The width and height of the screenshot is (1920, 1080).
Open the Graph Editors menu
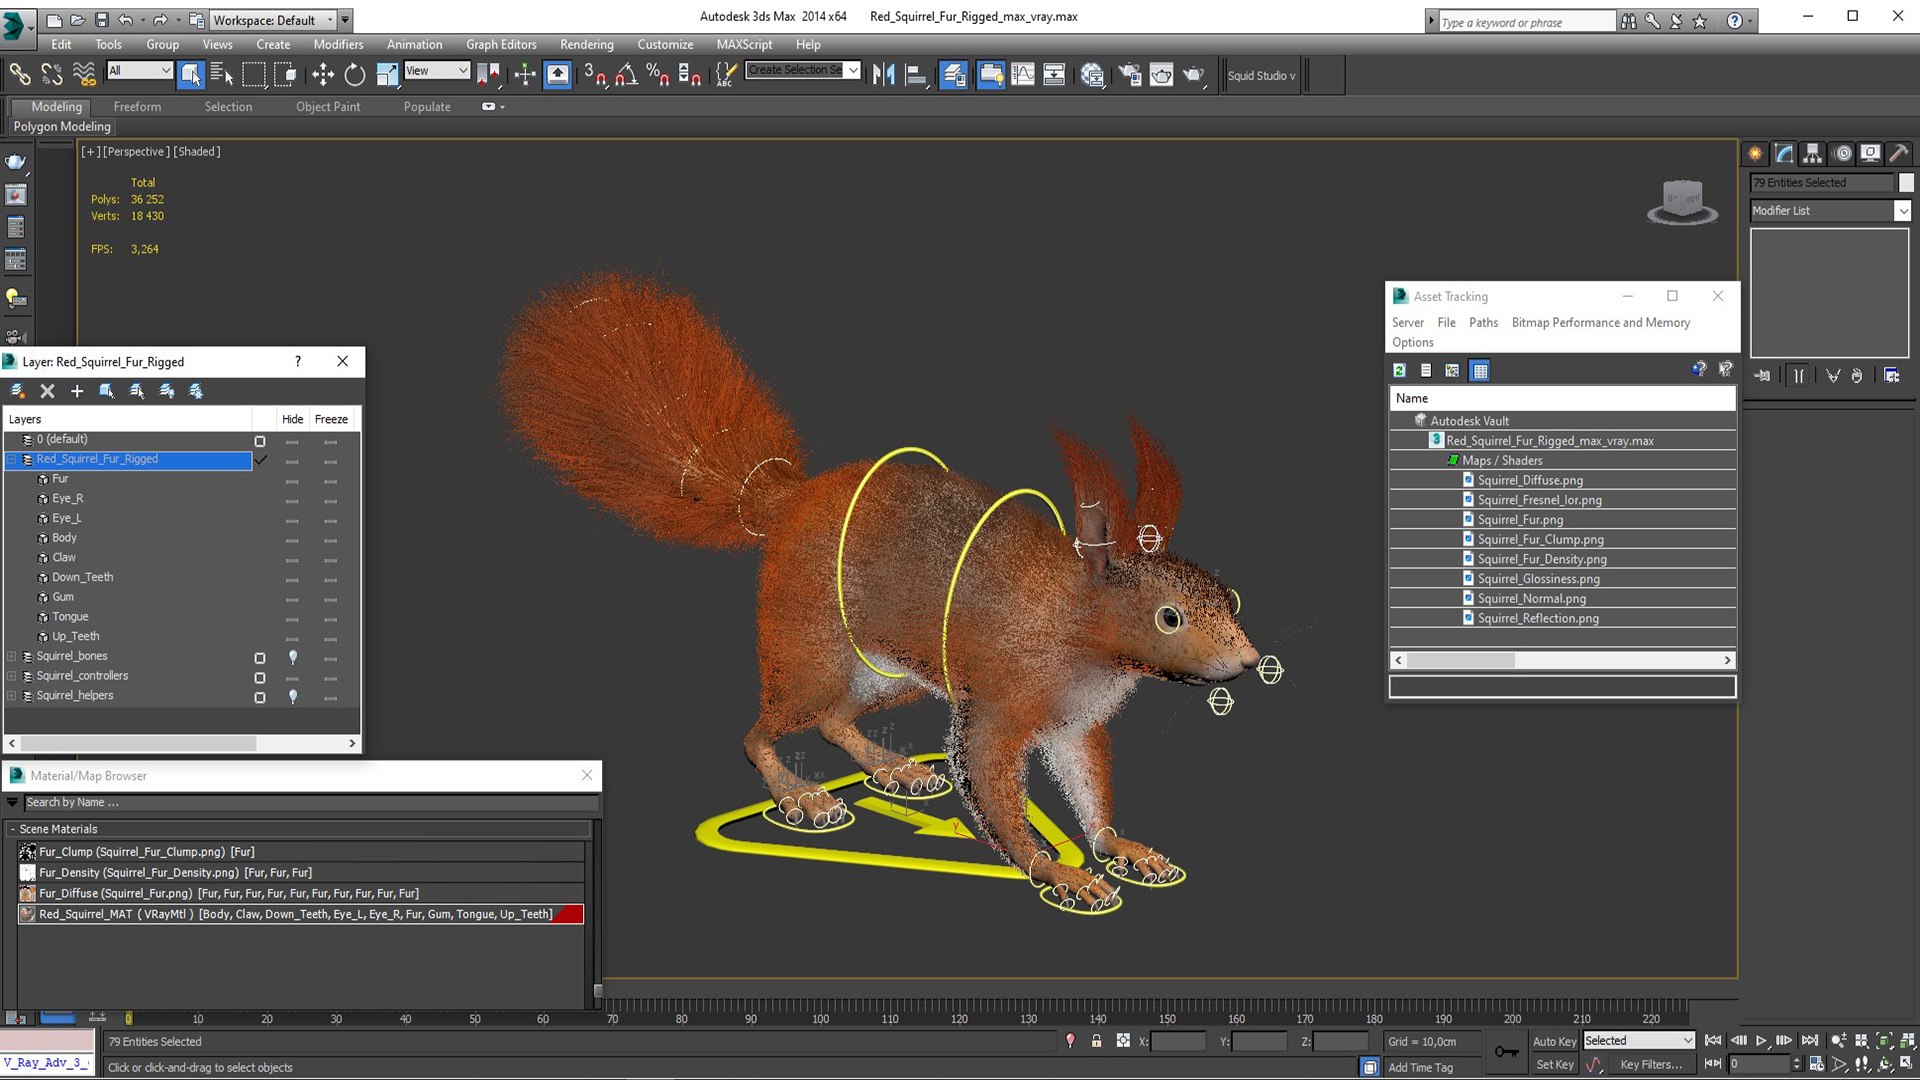click(x=501, y=44)
